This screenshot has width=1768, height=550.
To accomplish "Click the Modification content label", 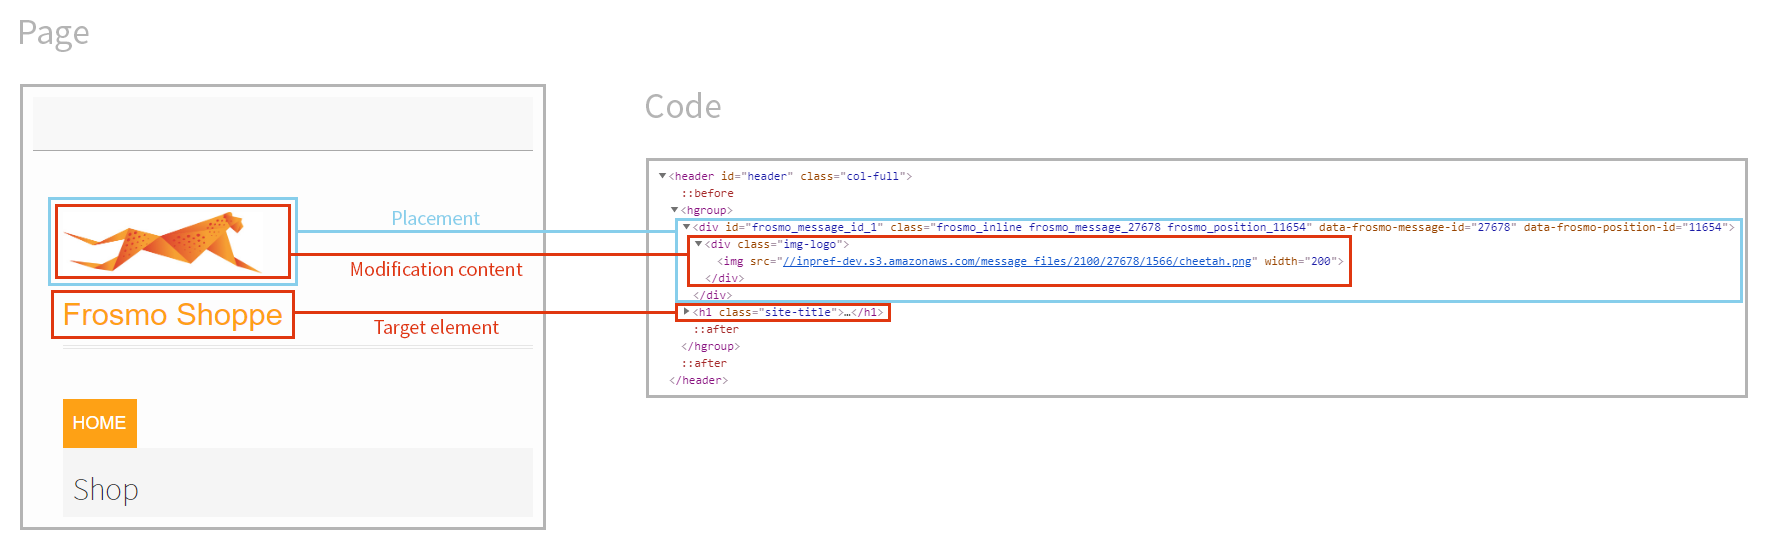I will coord(436,269).
